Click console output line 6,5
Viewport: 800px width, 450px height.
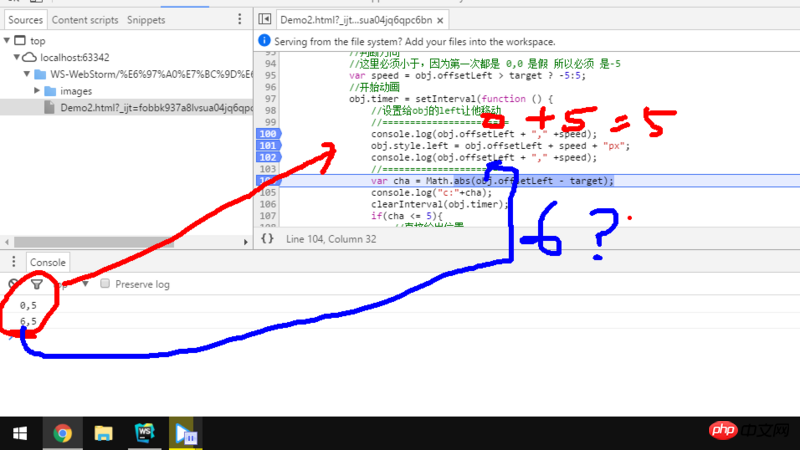(x=28, y=321)
